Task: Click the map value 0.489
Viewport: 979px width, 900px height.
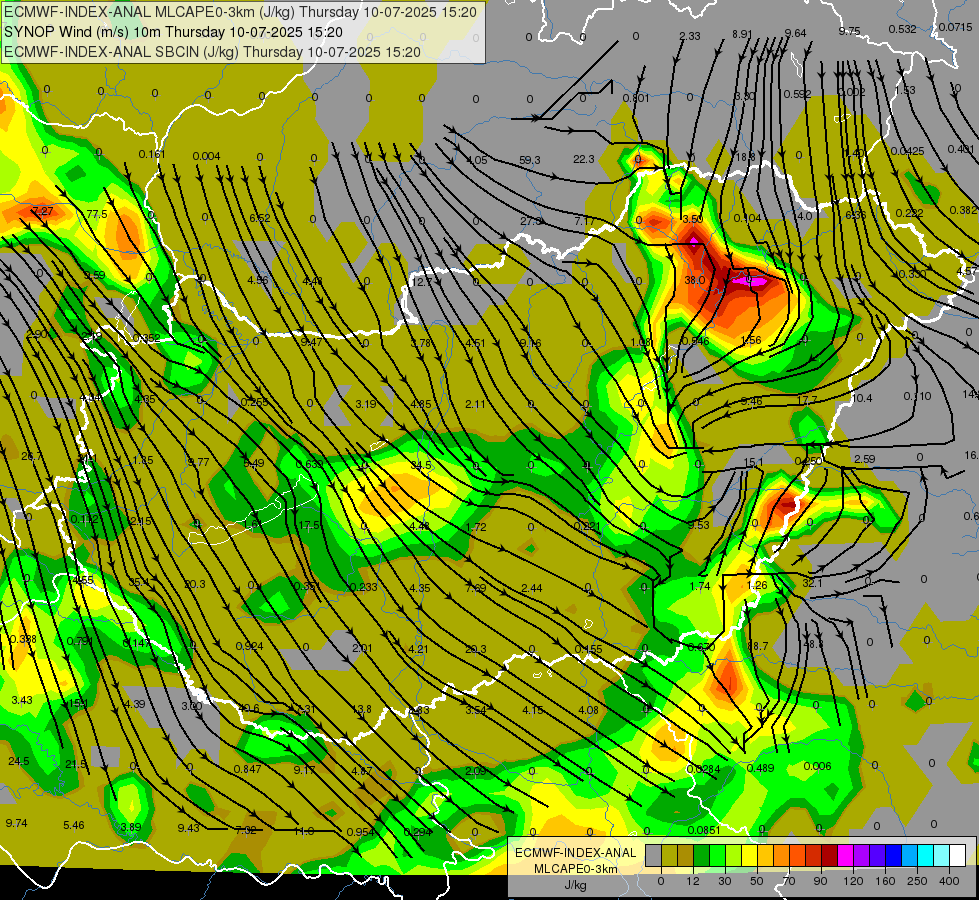Action: [760, 768]
